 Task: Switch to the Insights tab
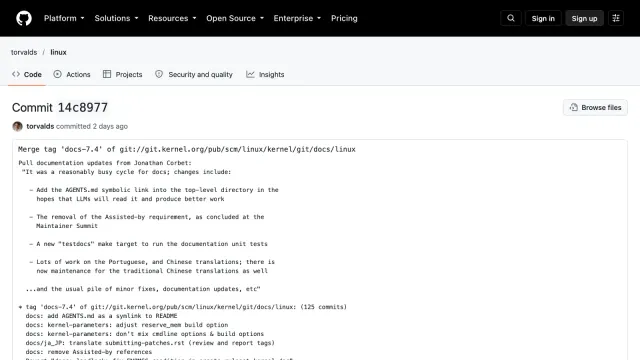[265, 75]
